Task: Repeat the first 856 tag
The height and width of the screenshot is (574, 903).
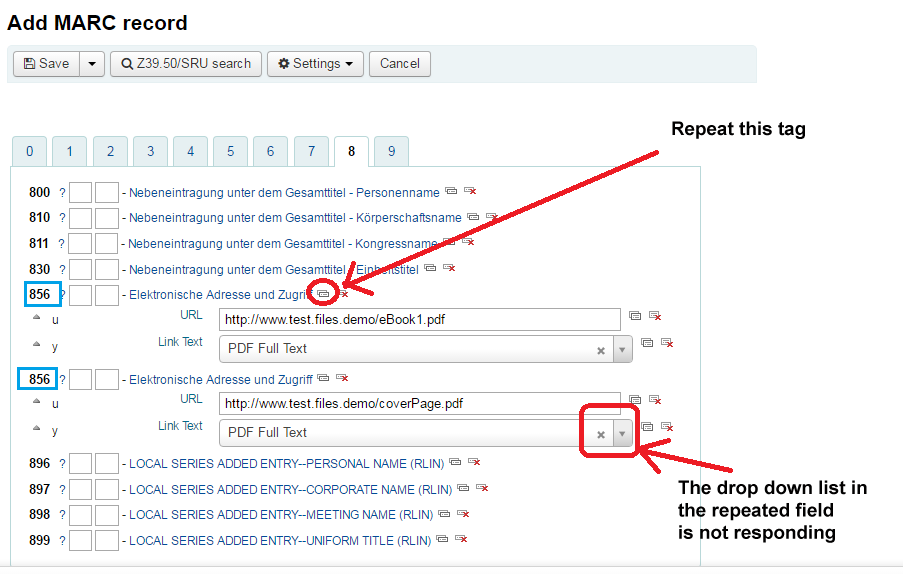Action: click(323, 294)
